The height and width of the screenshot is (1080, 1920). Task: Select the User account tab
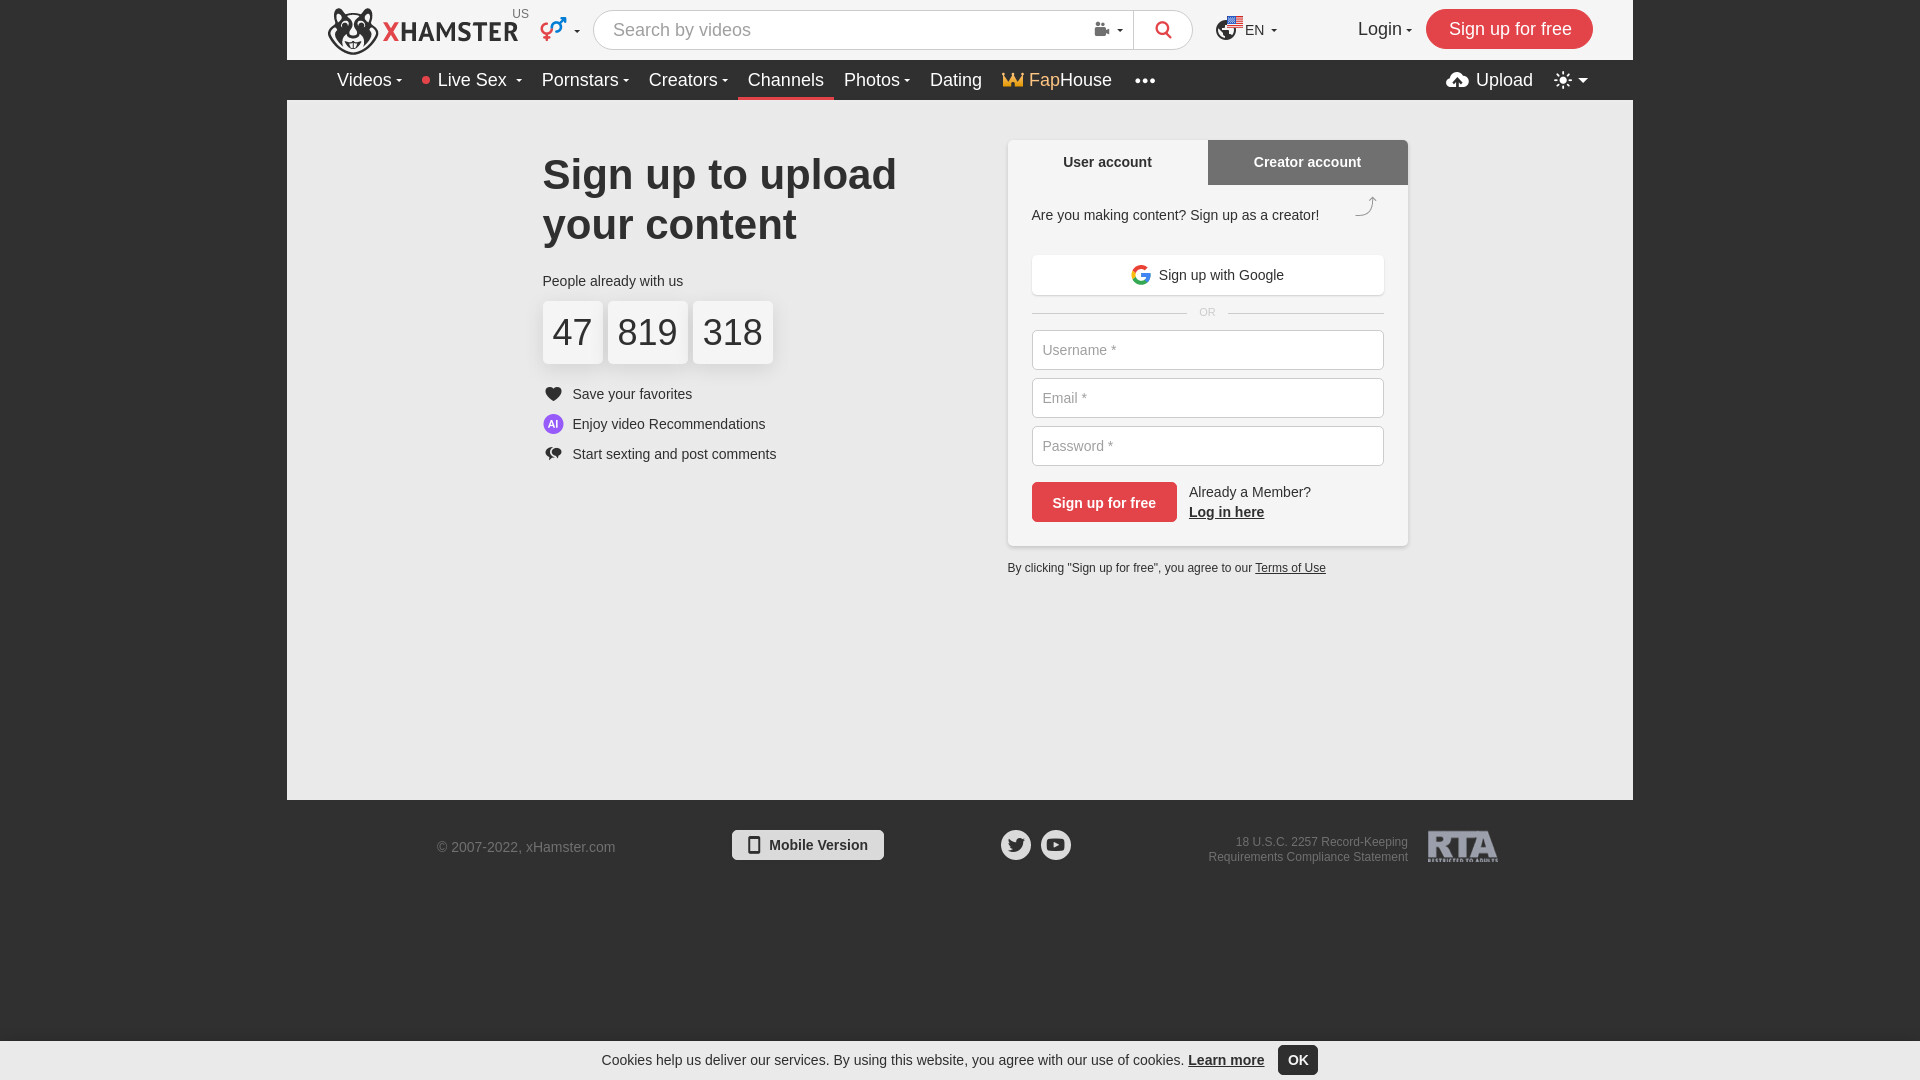click(1107, 162)
